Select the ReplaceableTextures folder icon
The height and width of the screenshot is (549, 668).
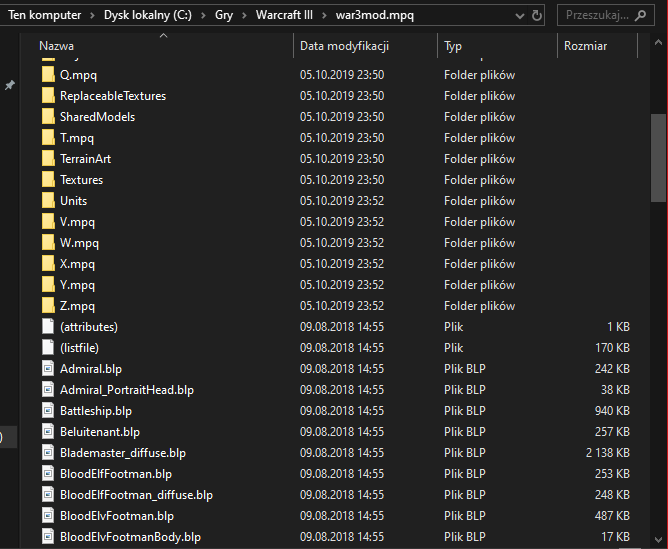click(48, 95)
